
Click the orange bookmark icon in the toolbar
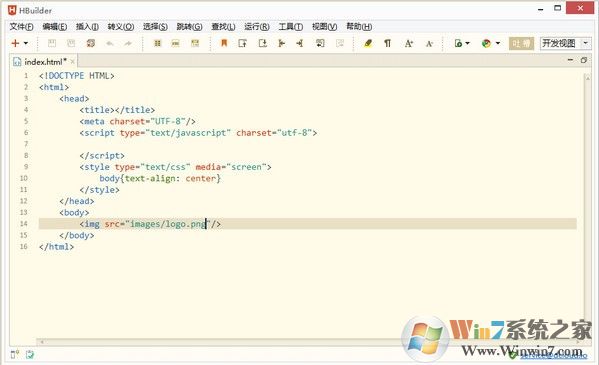pyautogui.click(x=224, y=43)
